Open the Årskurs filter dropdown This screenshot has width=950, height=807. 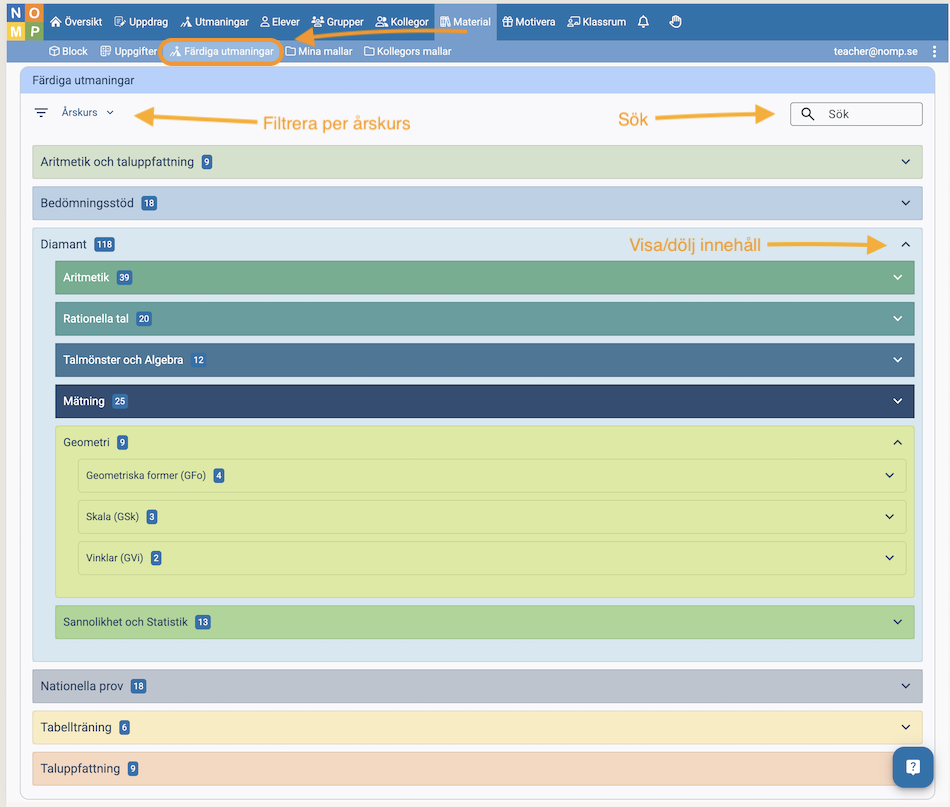coord(88,113)
